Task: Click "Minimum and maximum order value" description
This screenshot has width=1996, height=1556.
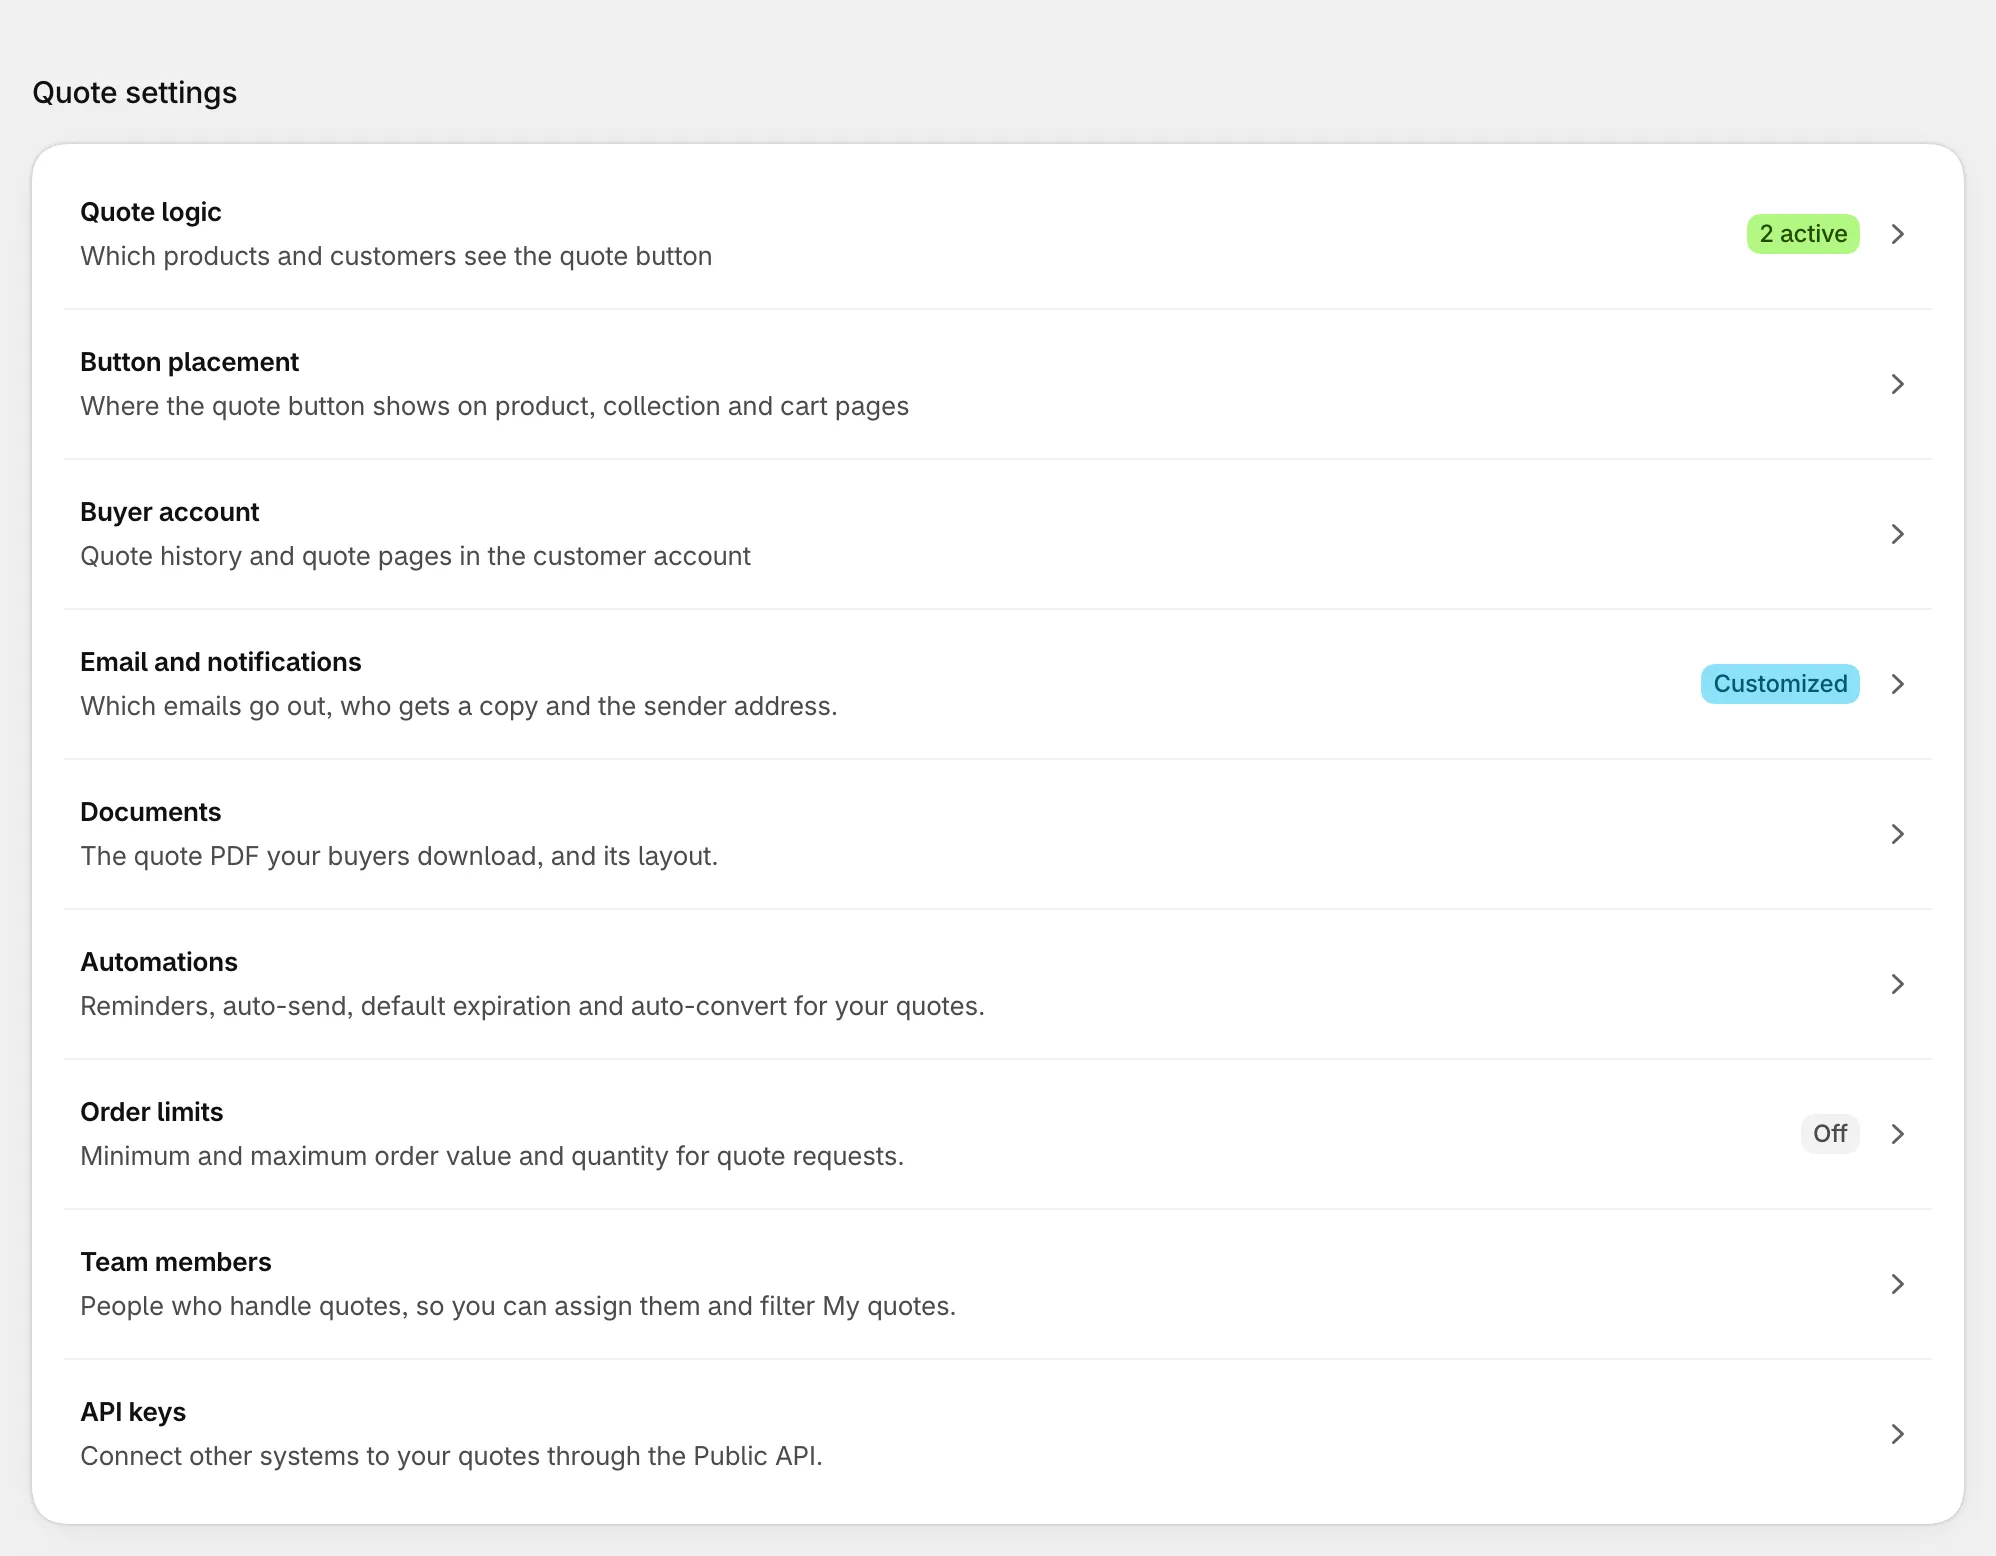Action: pos(492,1156)
